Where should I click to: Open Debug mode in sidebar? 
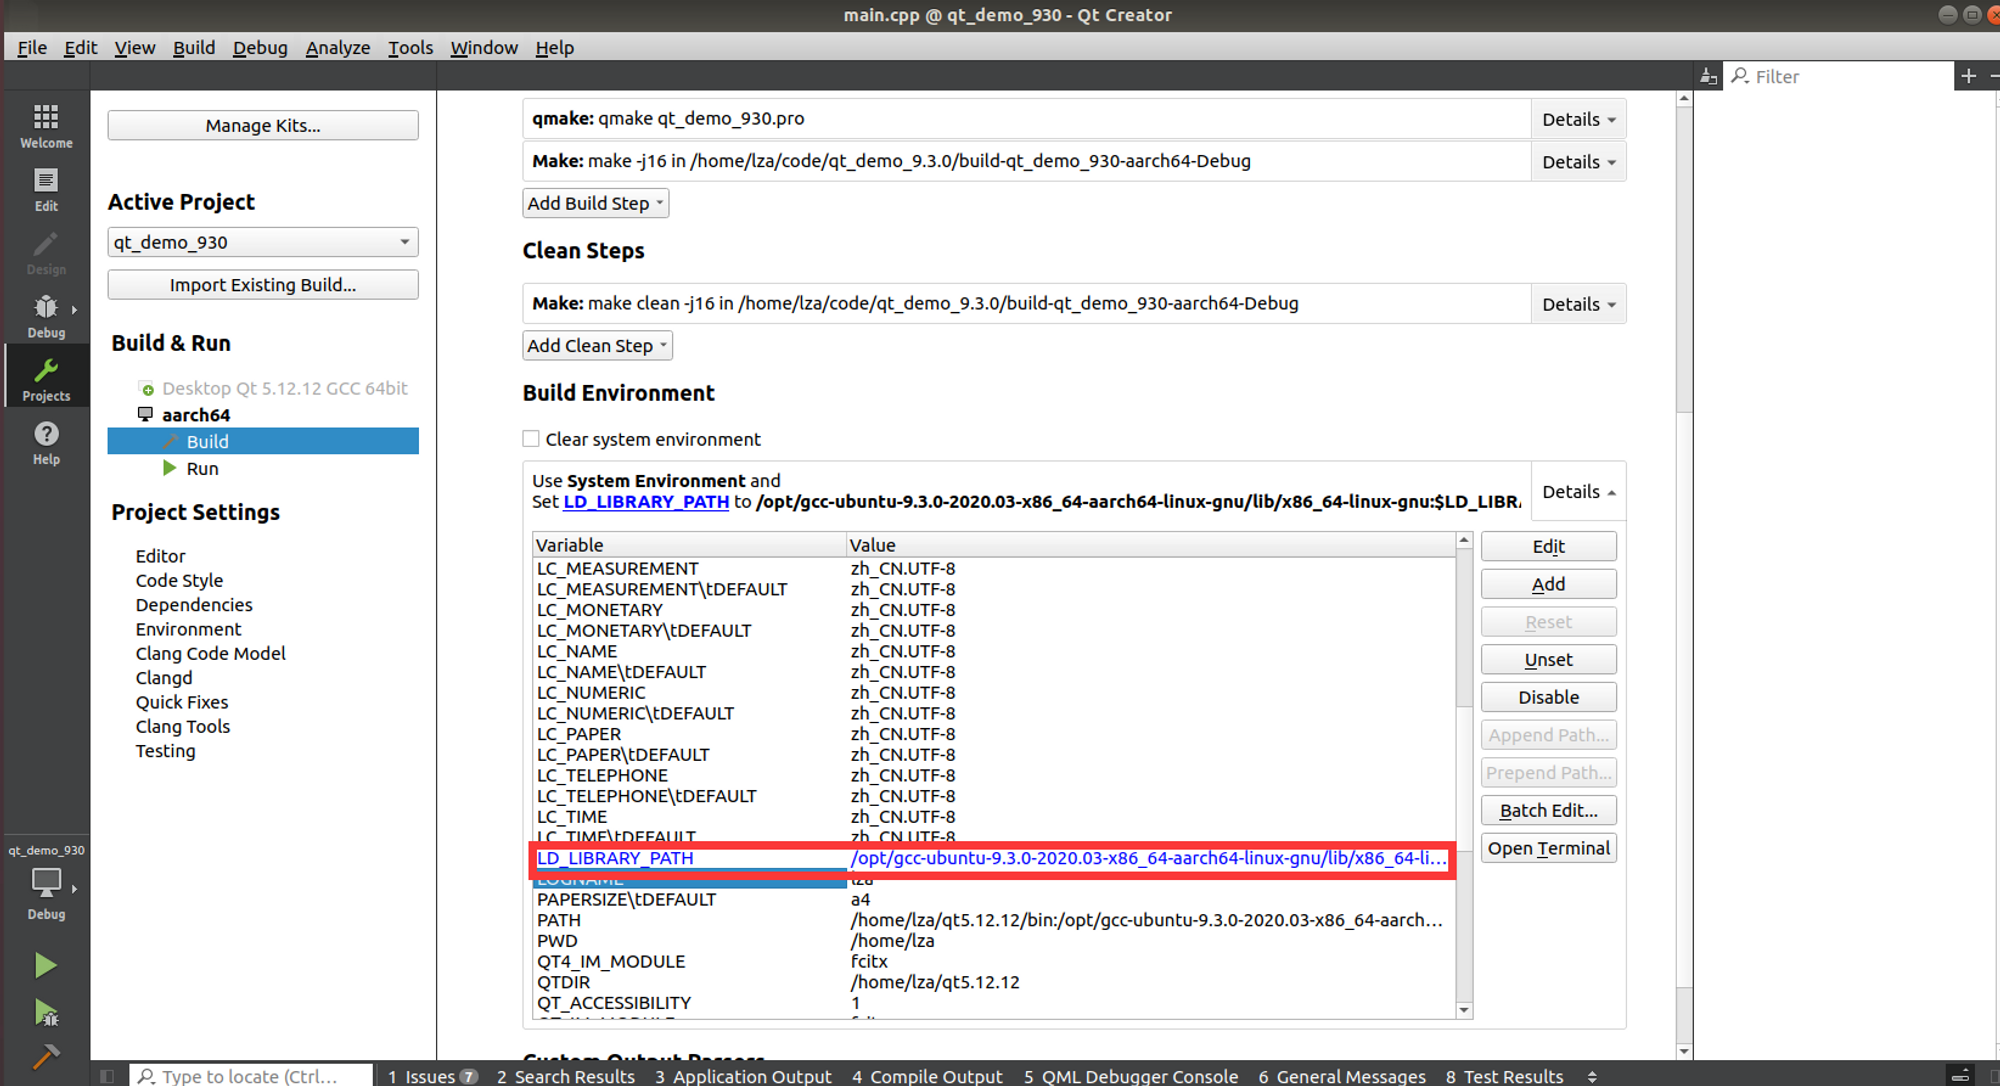click(46, 316)
